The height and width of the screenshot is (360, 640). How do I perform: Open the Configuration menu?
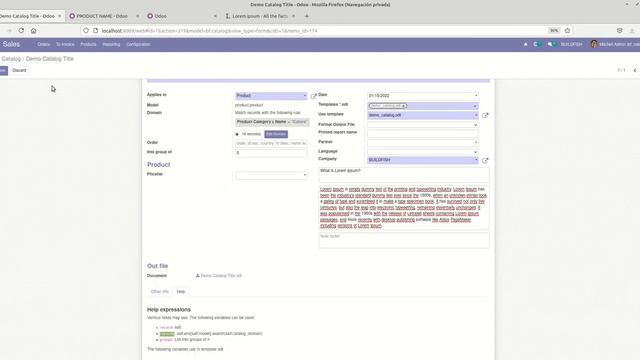click(138, 44)
